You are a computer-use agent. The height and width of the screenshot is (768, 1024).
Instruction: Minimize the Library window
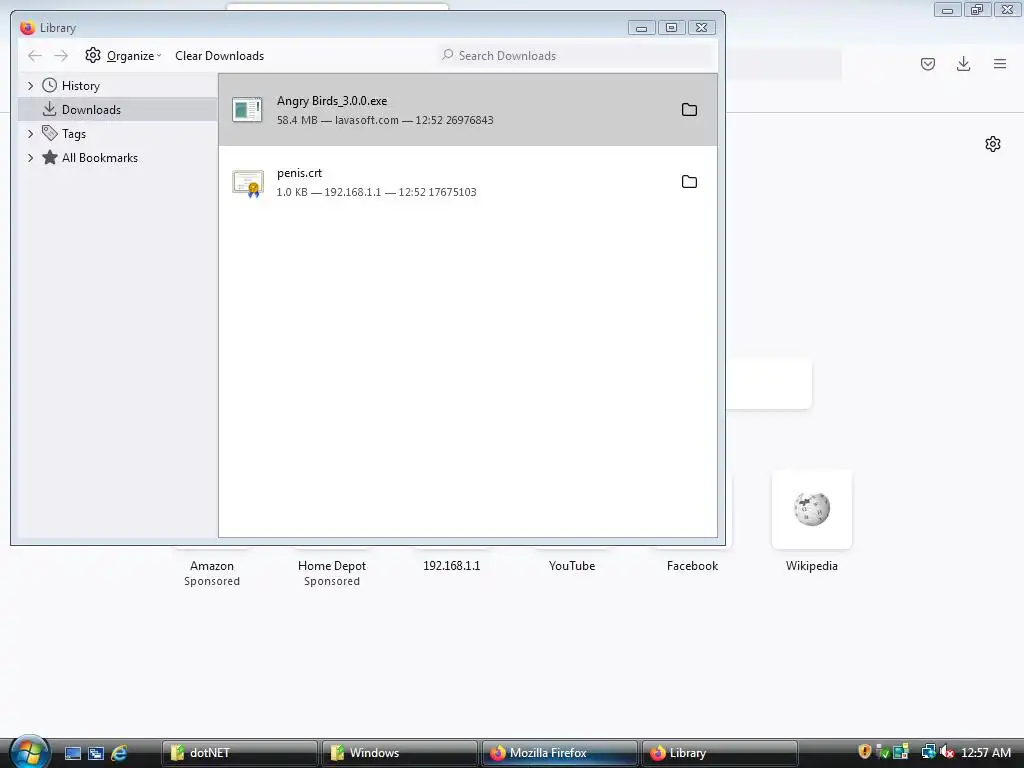pos(641,27)
